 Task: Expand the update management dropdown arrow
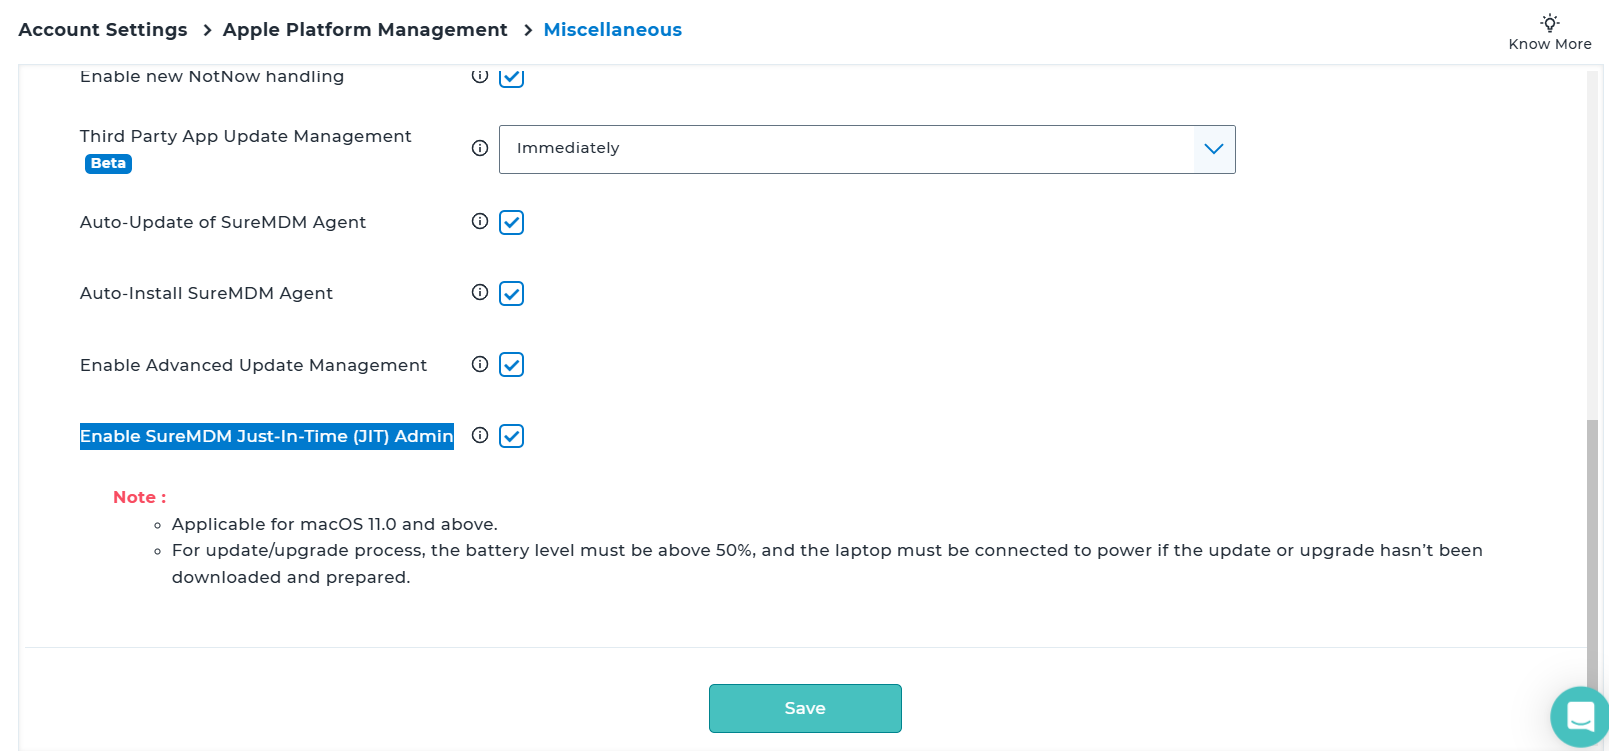coord(1214,149)
